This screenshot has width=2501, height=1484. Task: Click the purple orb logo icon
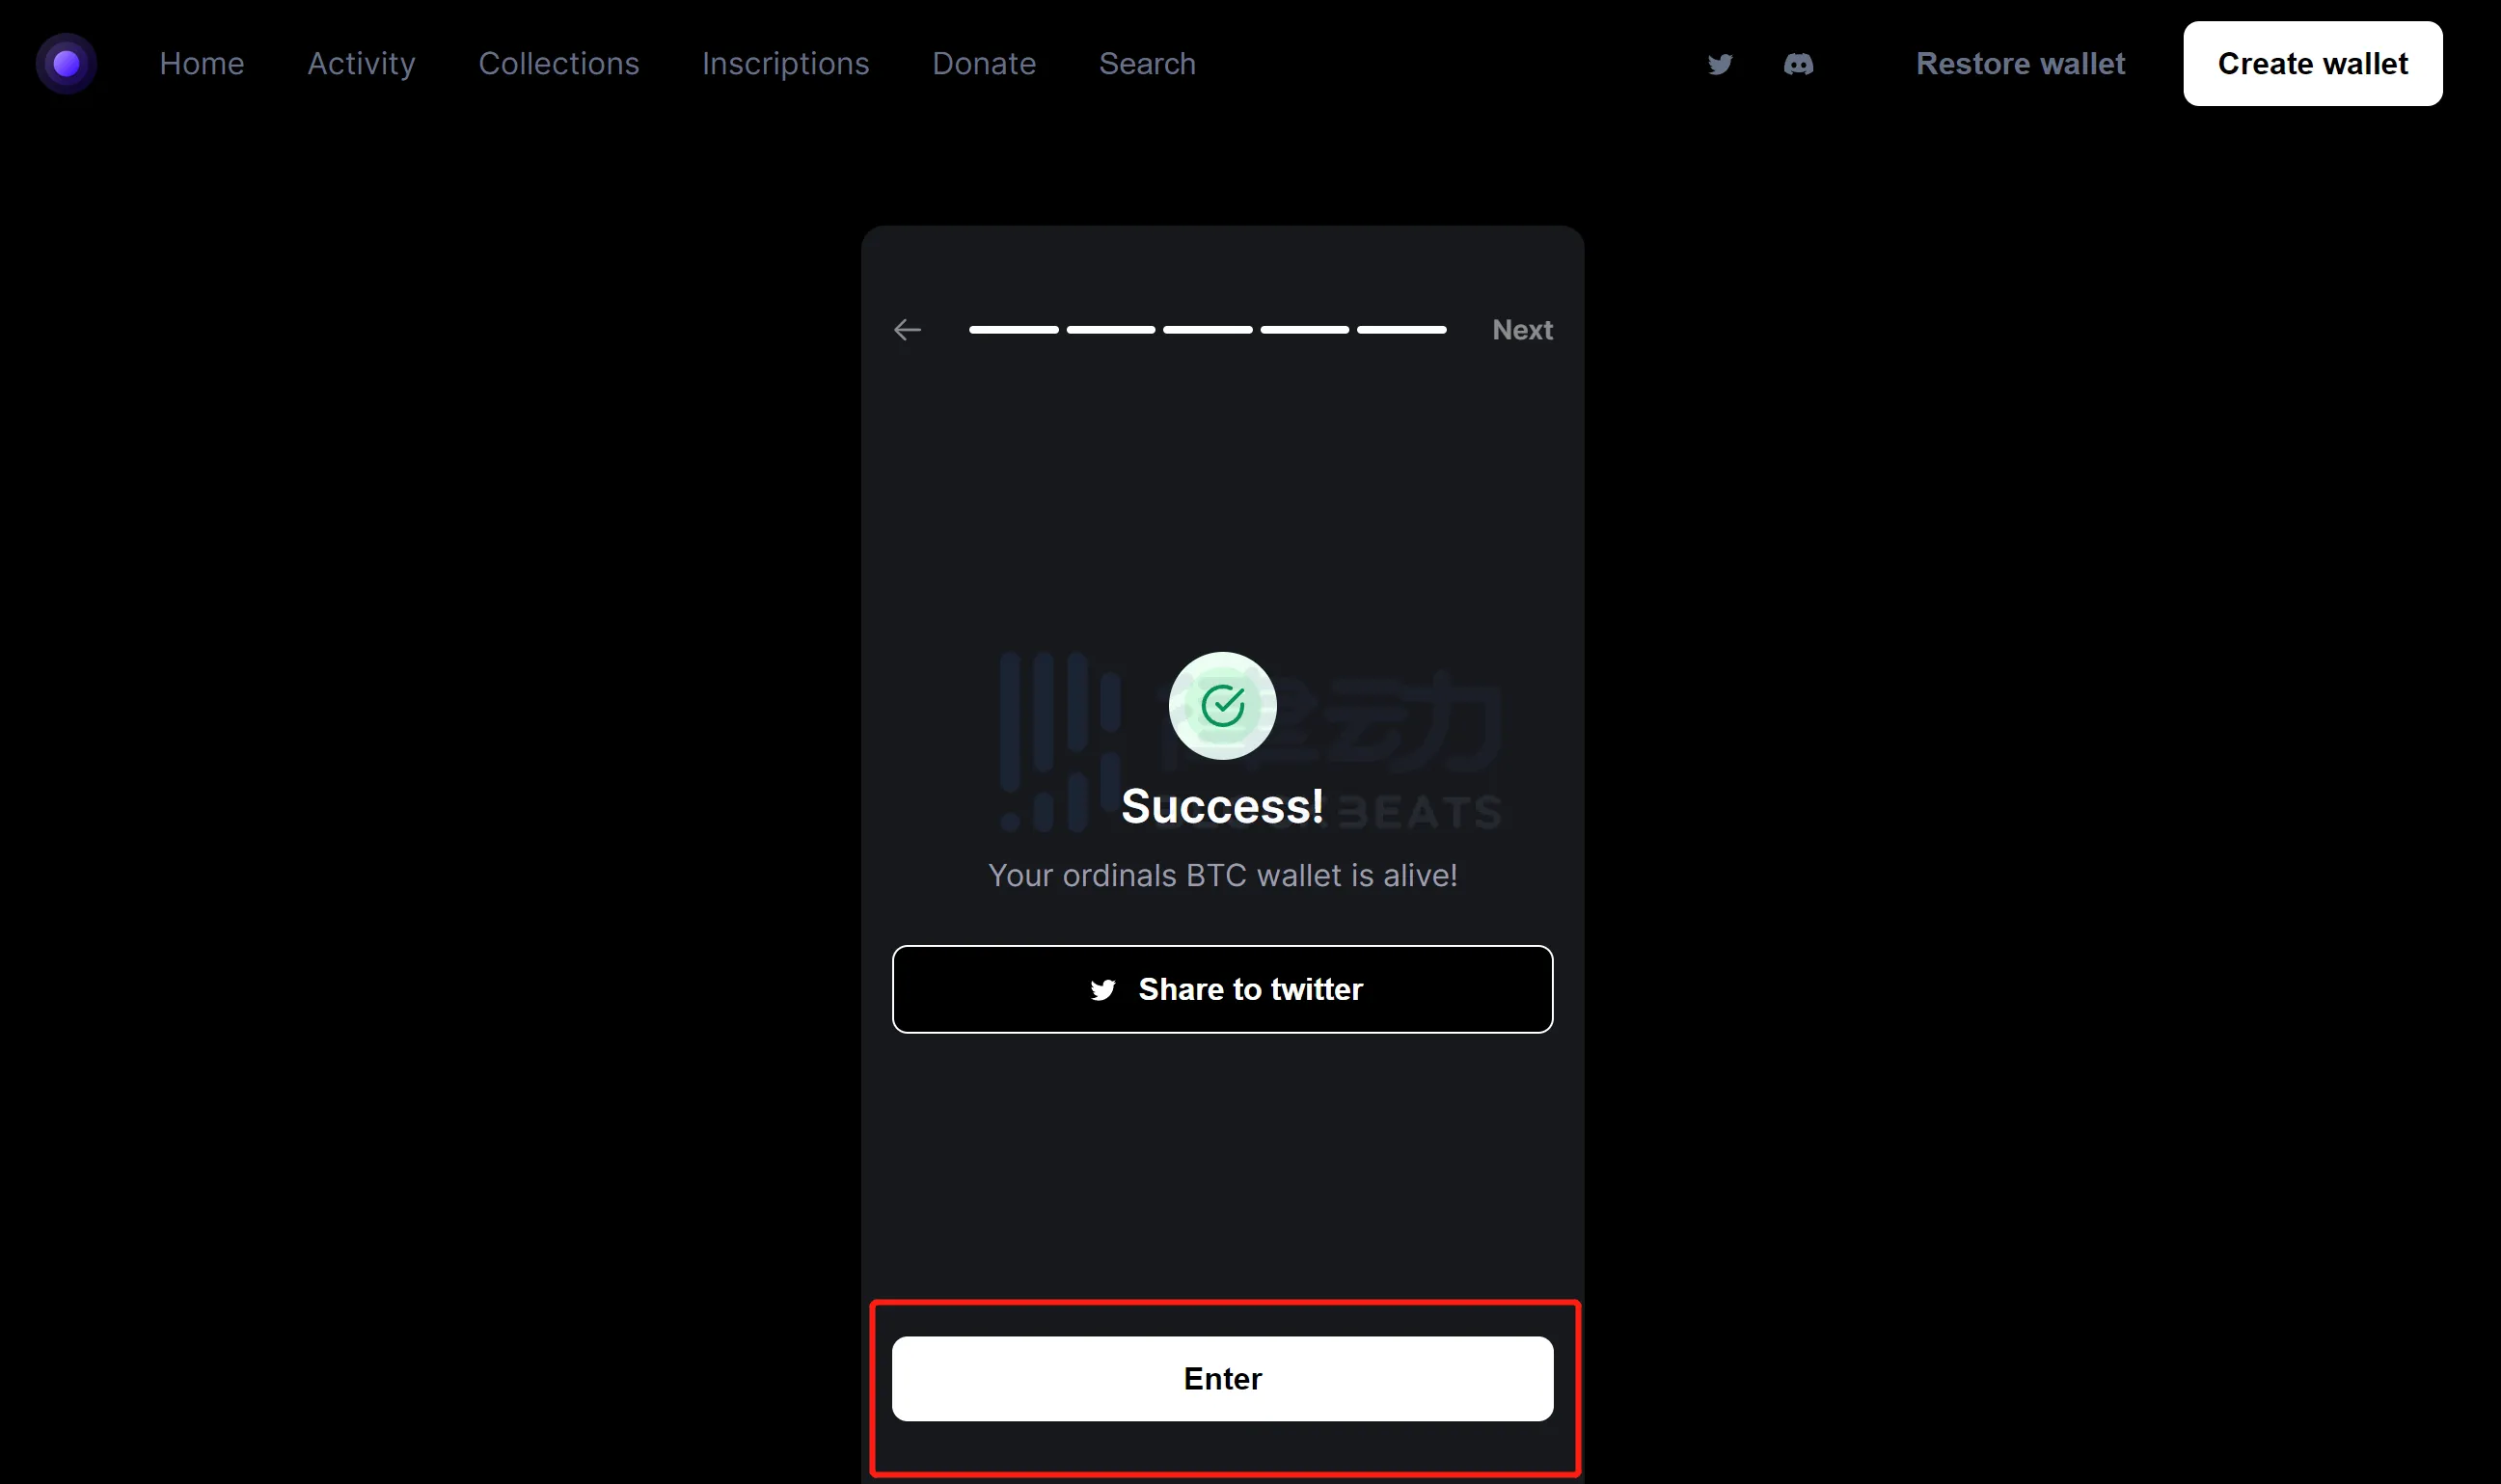[x=66, y=64]
